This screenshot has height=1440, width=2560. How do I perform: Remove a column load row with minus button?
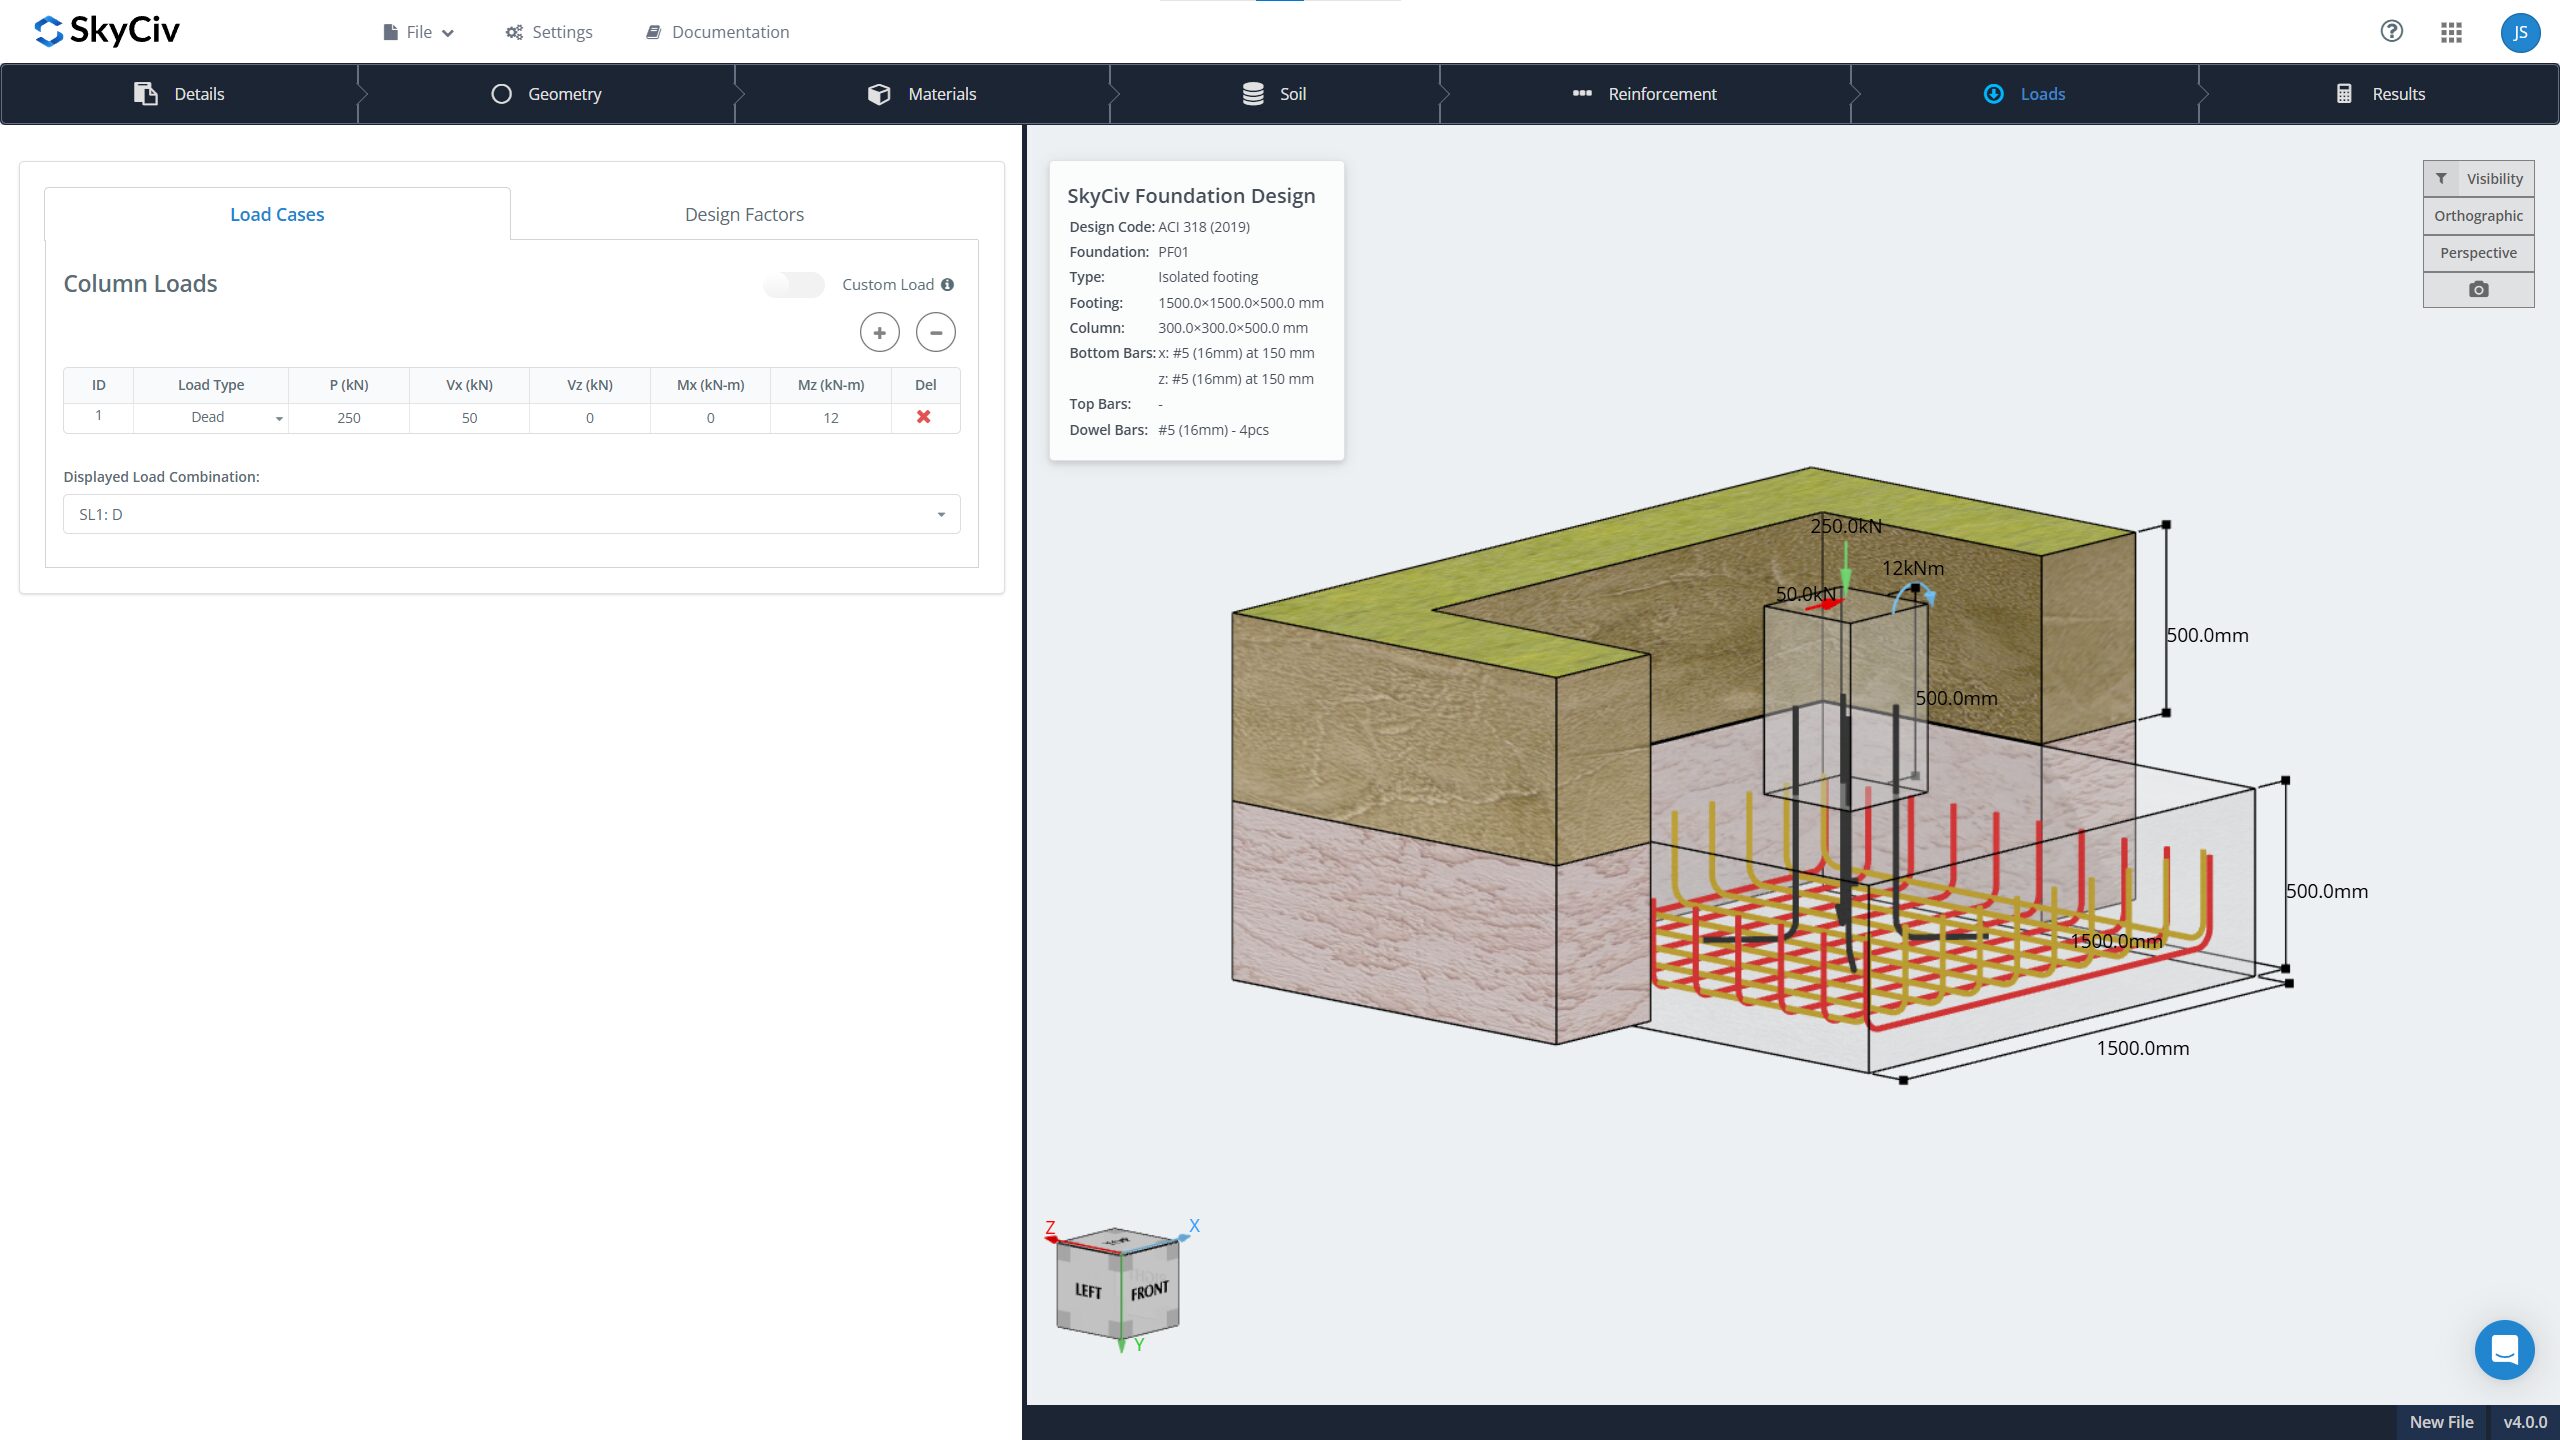click(x=936, y=333)
